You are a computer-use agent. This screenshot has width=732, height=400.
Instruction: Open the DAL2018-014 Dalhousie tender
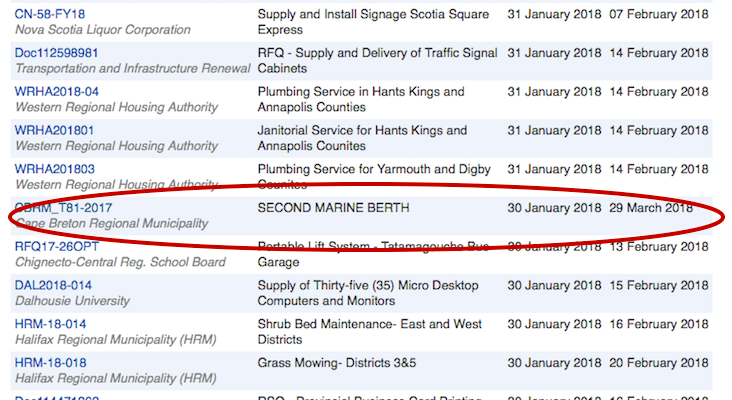[52, 285]
